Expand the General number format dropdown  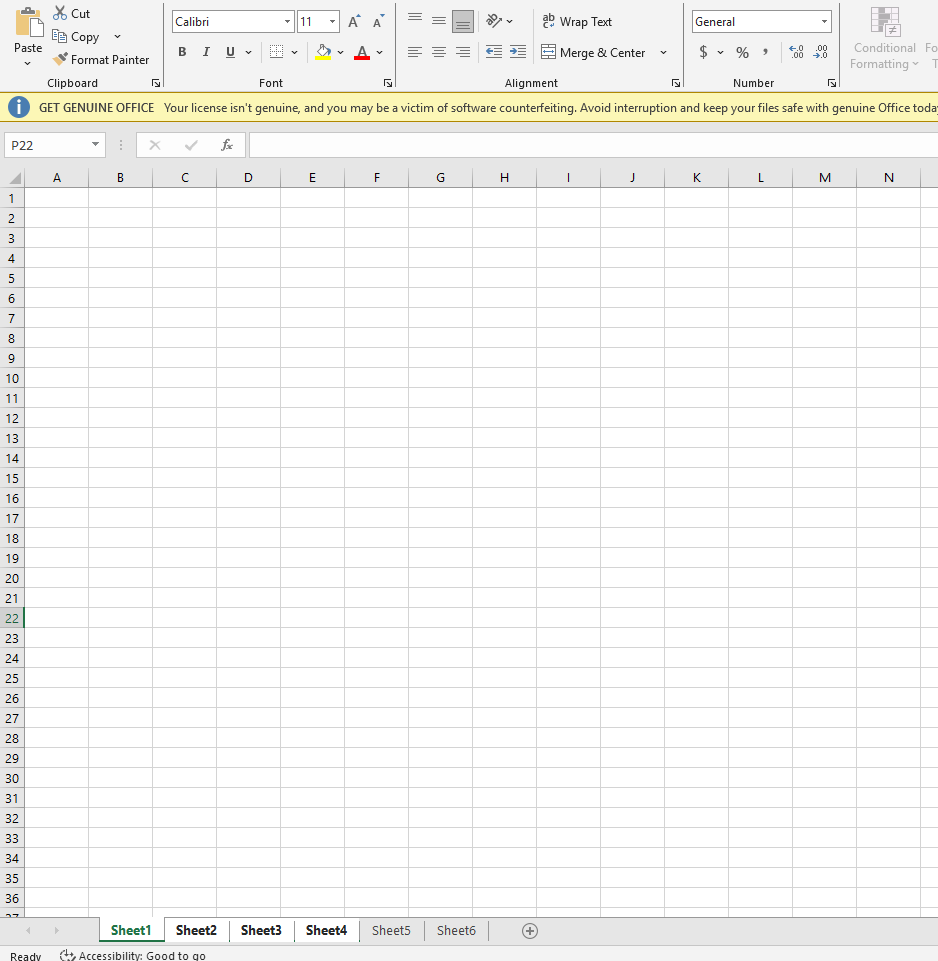pyautogui.click(x=824, y=22)
